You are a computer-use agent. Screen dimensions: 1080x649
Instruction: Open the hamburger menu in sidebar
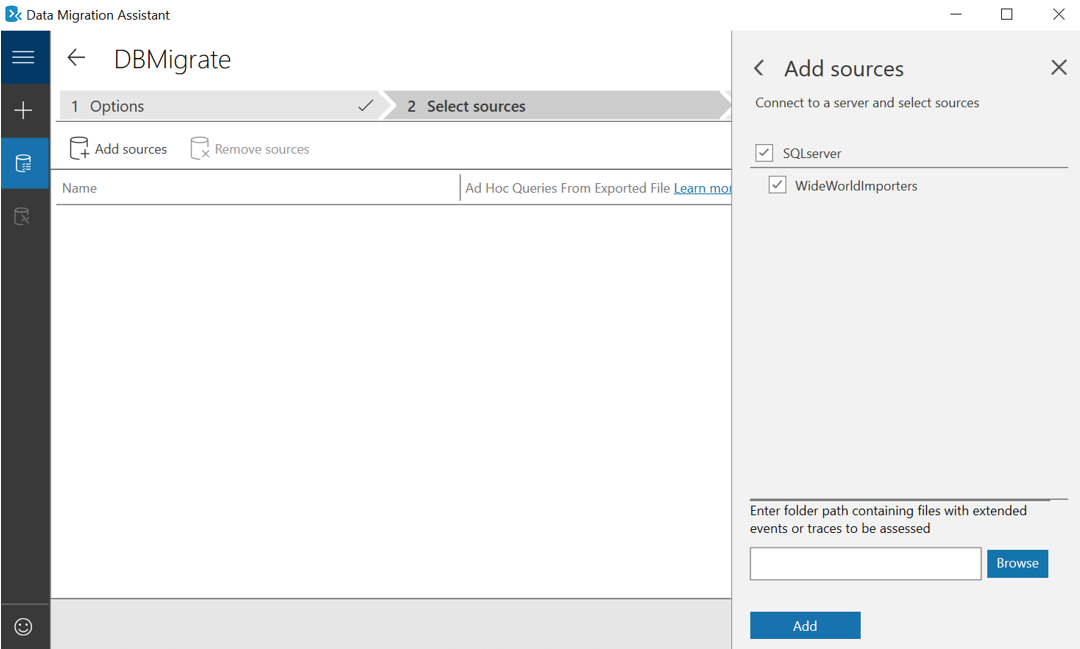(23, 57)
